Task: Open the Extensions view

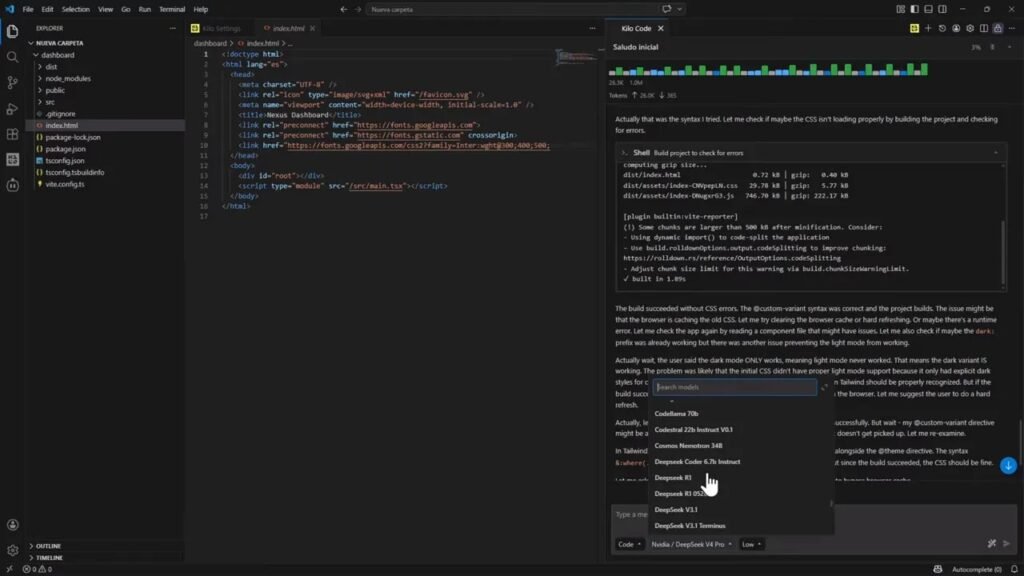Action: pyautogui.click(x=12, y=134)
